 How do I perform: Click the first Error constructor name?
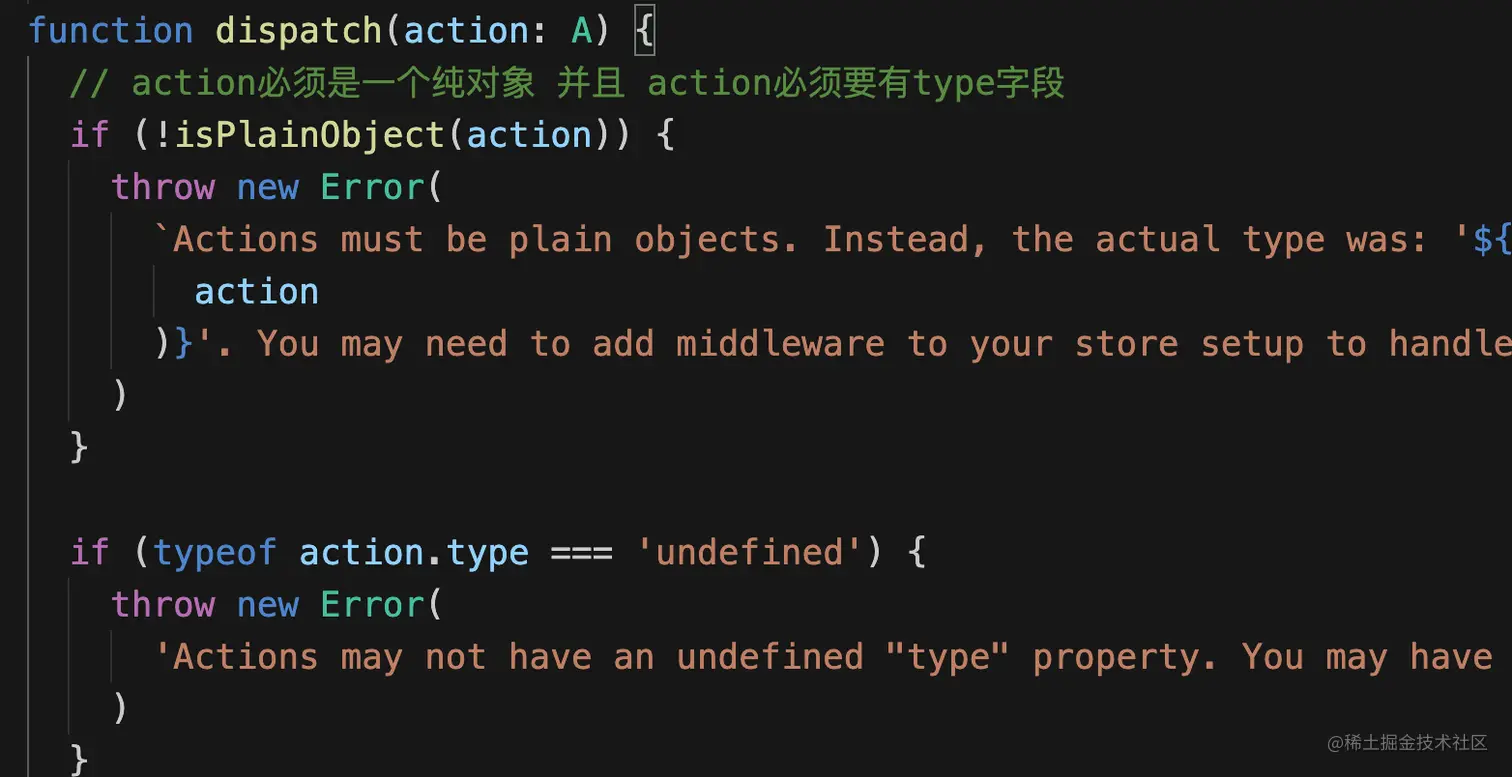[x=373, y=187]
